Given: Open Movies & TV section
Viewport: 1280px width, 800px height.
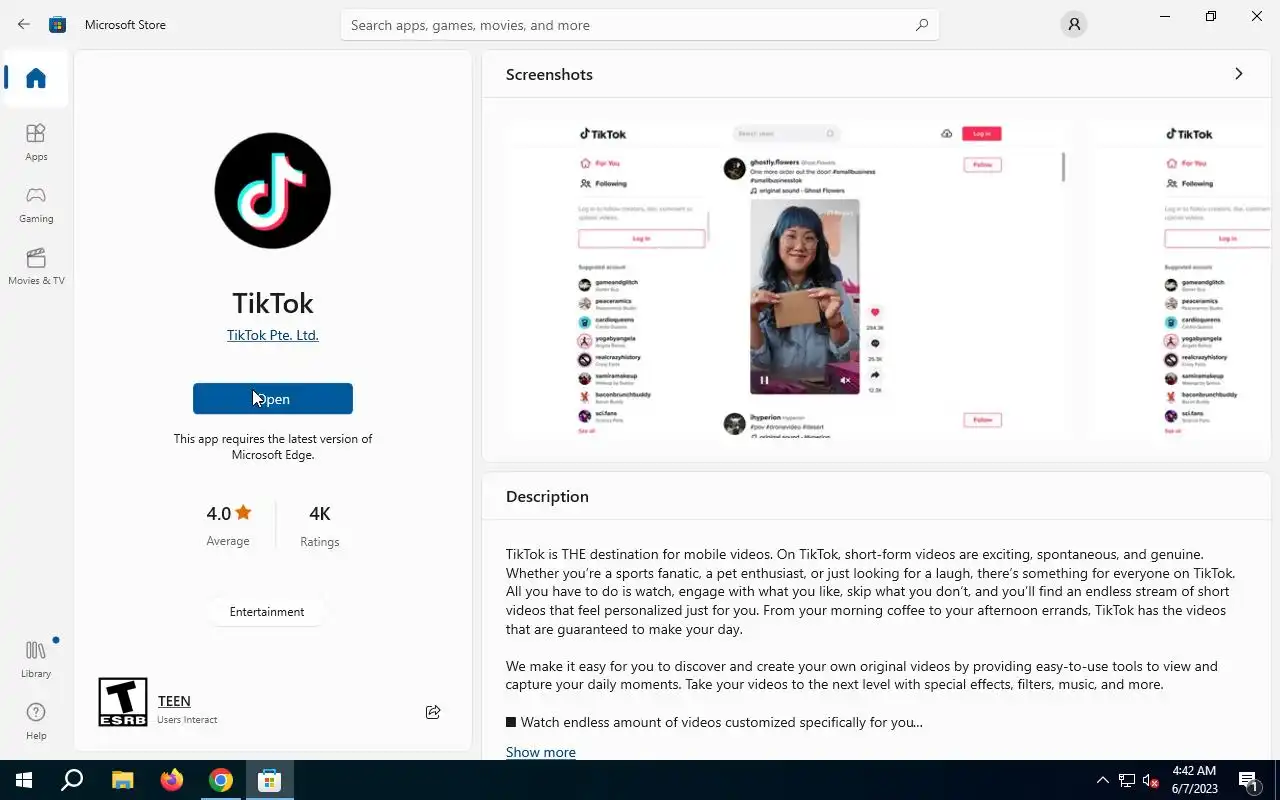Looking at the screenshot, I should click(x=36, y=266).
